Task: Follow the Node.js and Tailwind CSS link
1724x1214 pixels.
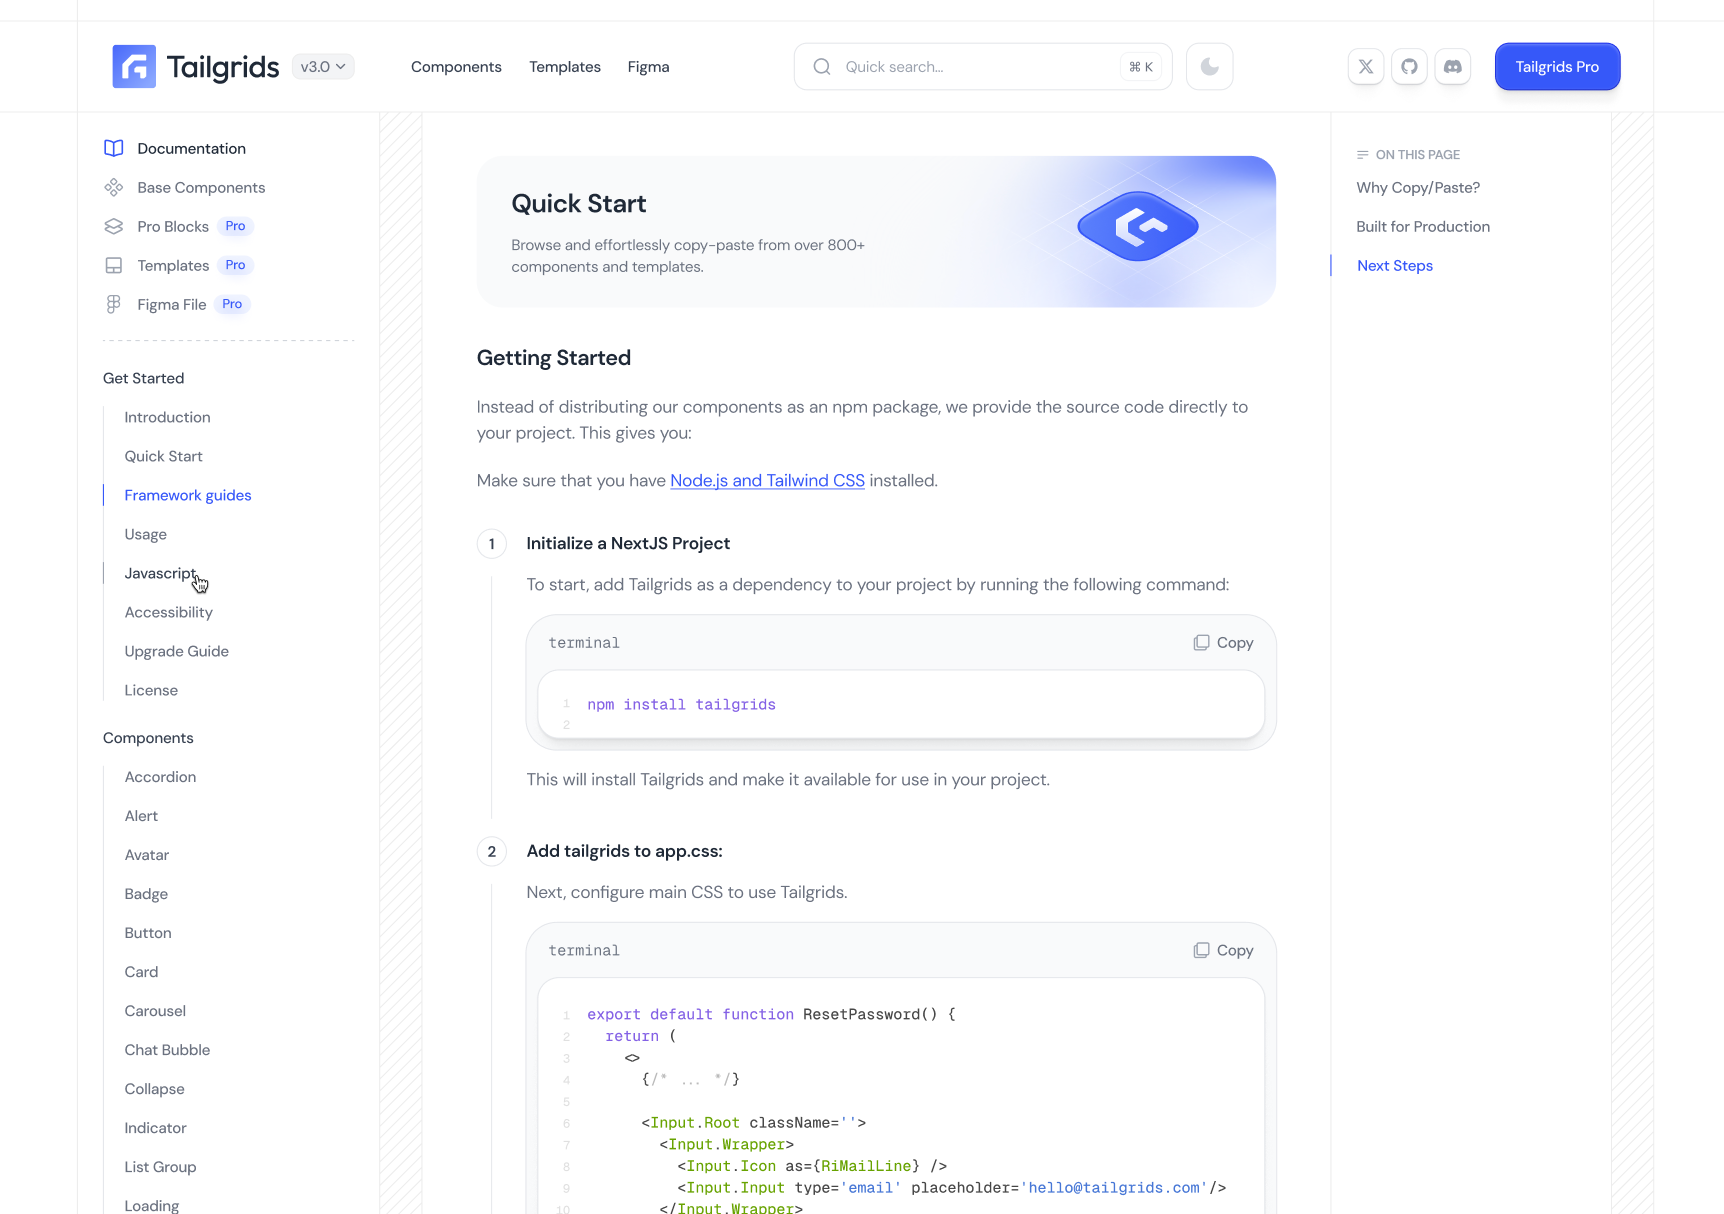Action: [x=767, y=480]
